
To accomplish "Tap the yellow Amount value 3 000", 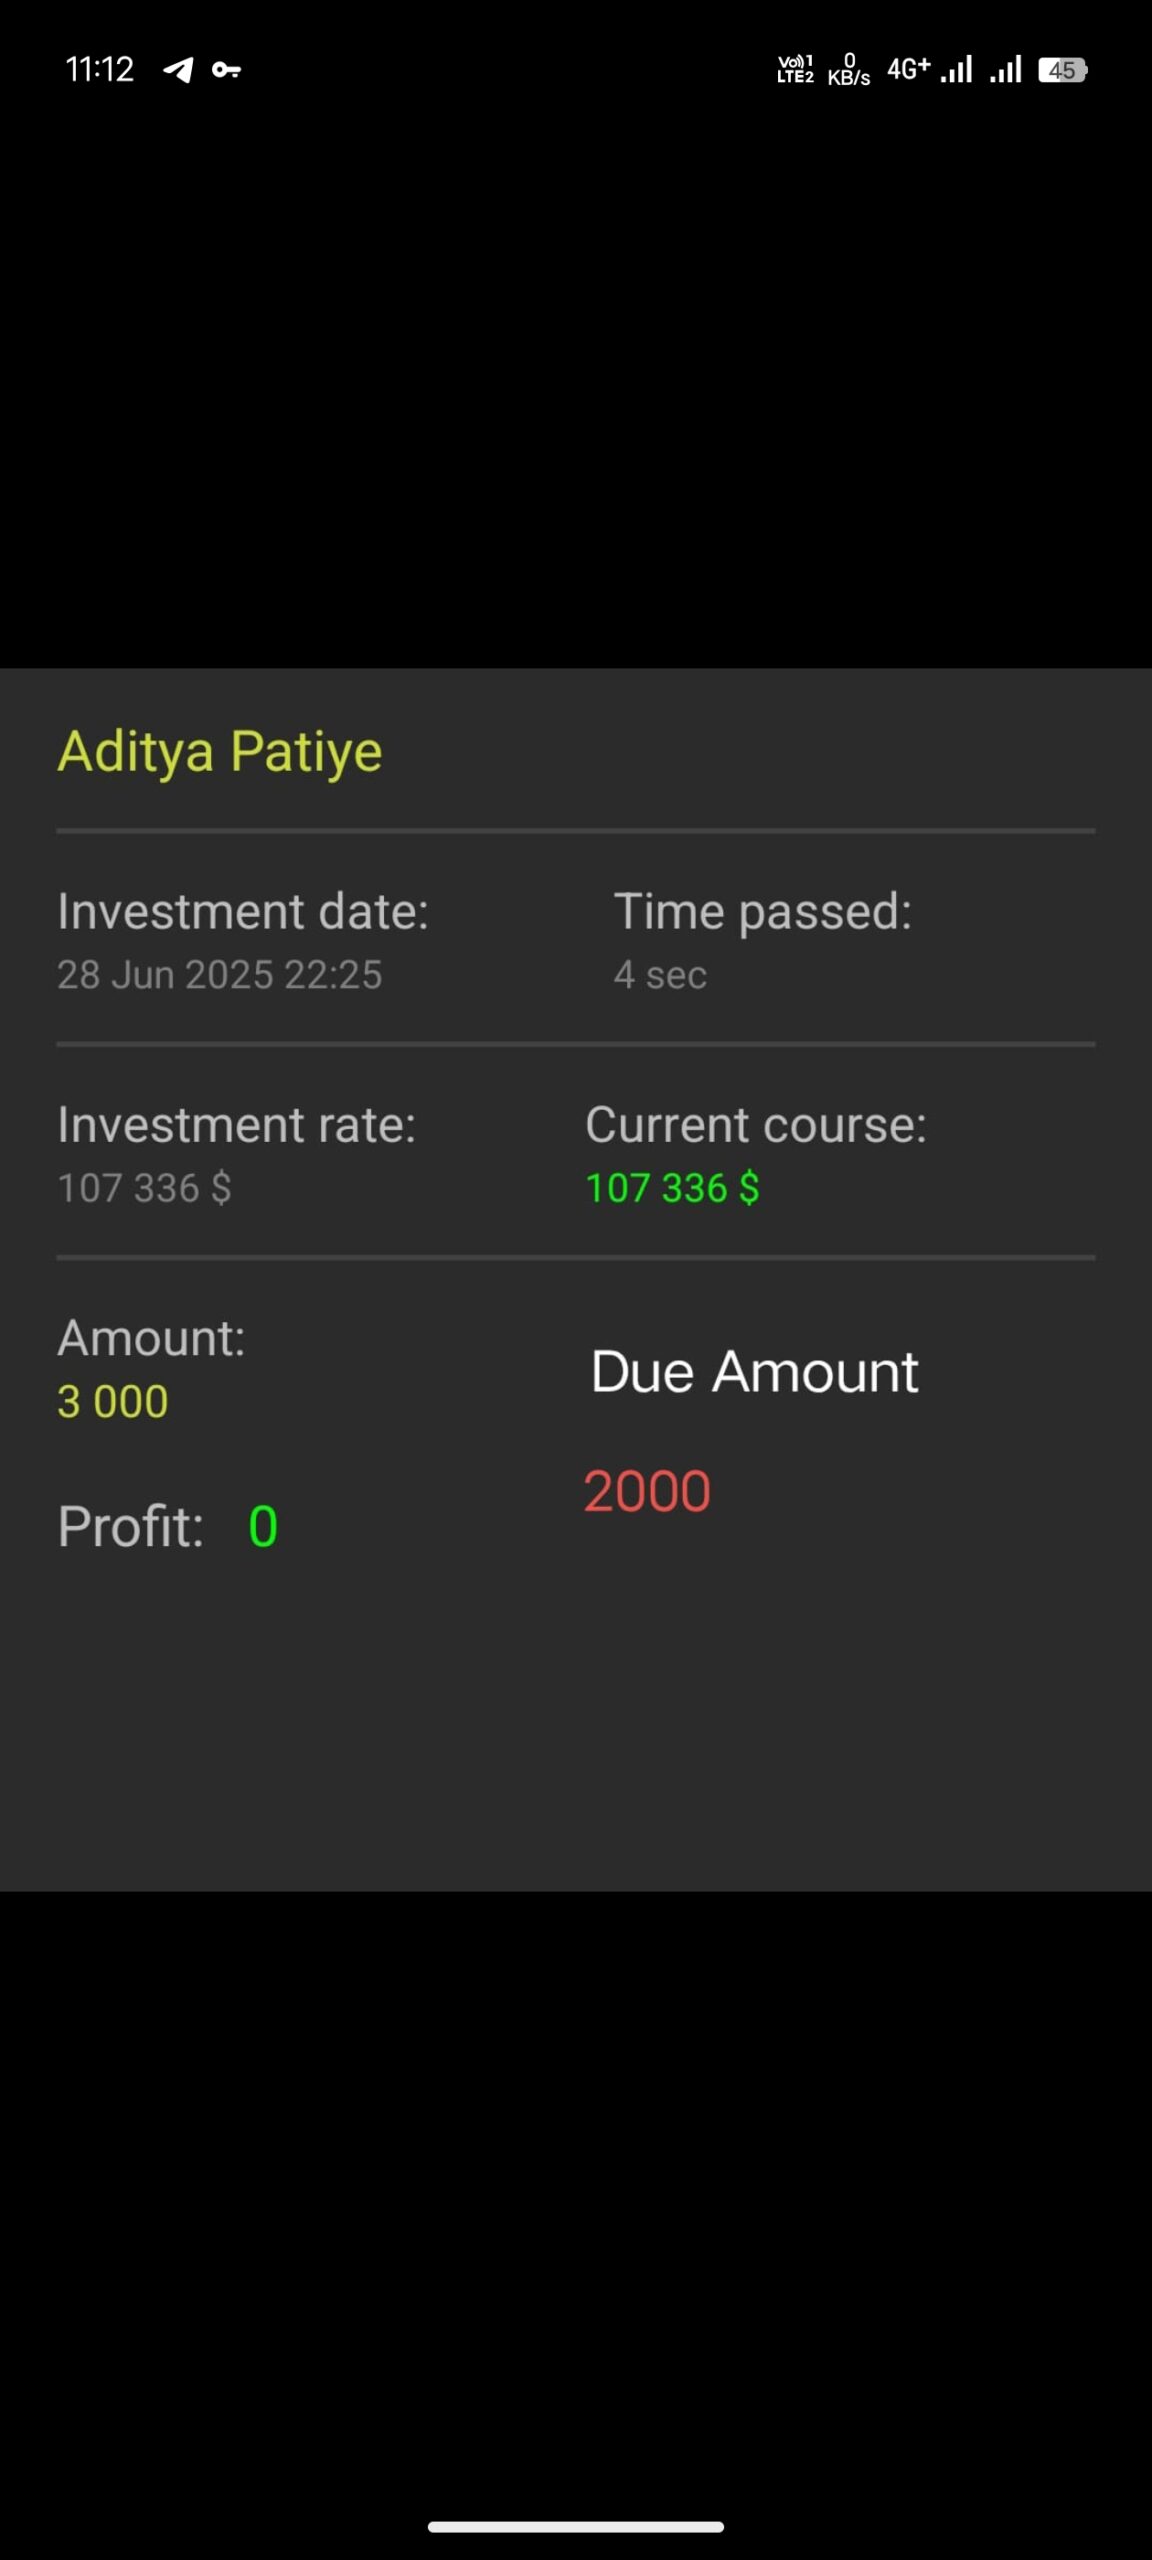I will pos(113,1401).
